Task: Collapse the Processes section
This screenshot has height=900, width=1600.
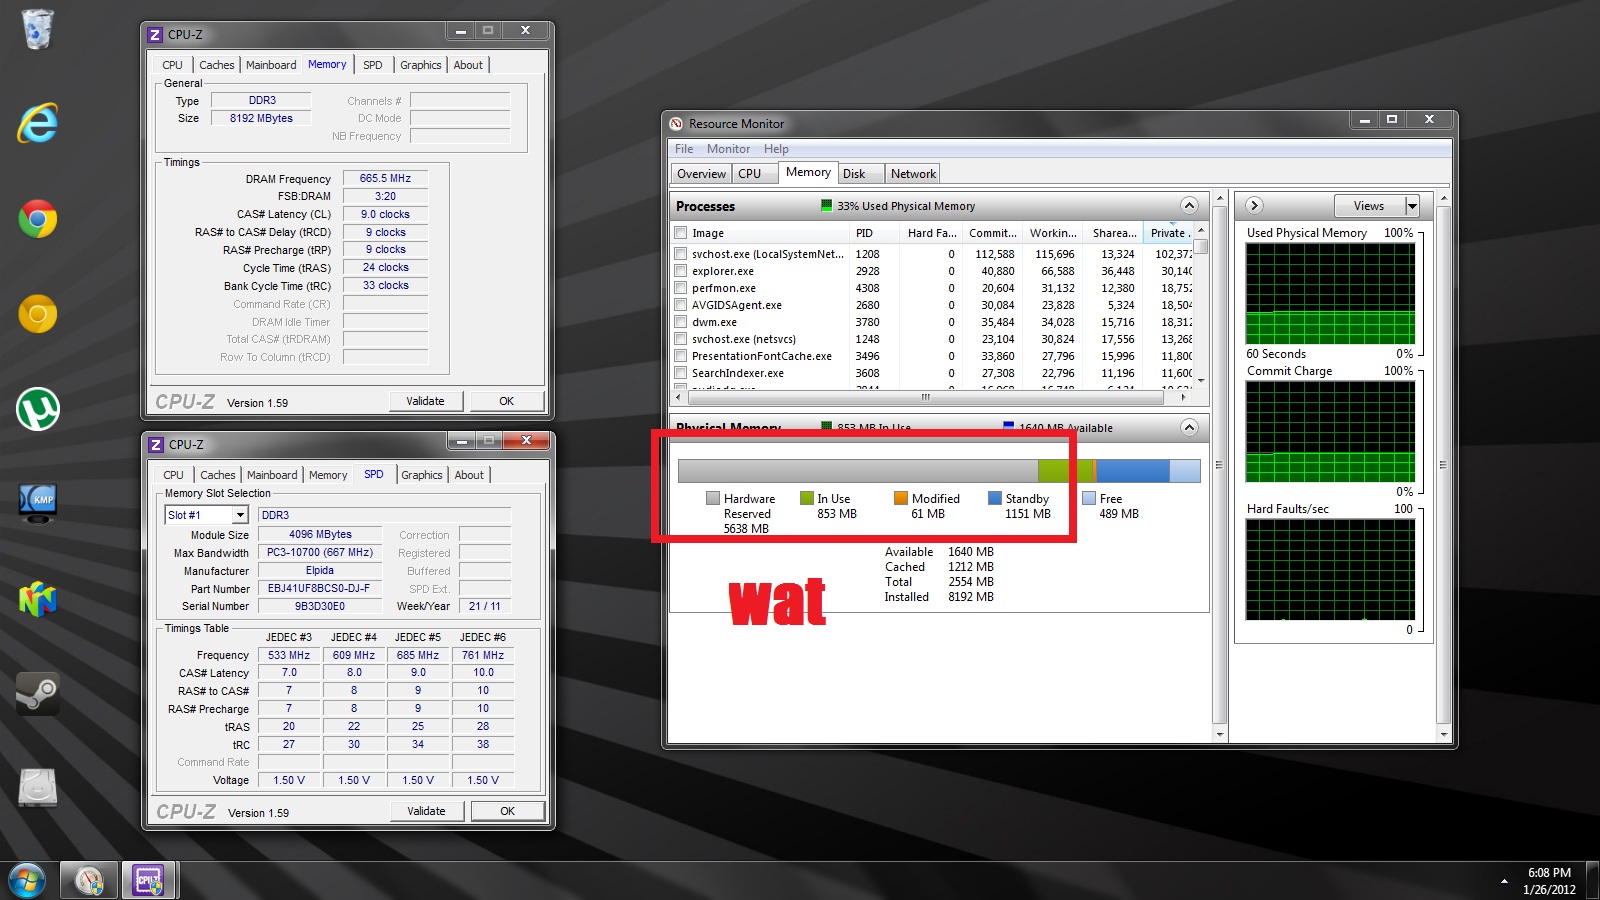Action: [1189, 206]
